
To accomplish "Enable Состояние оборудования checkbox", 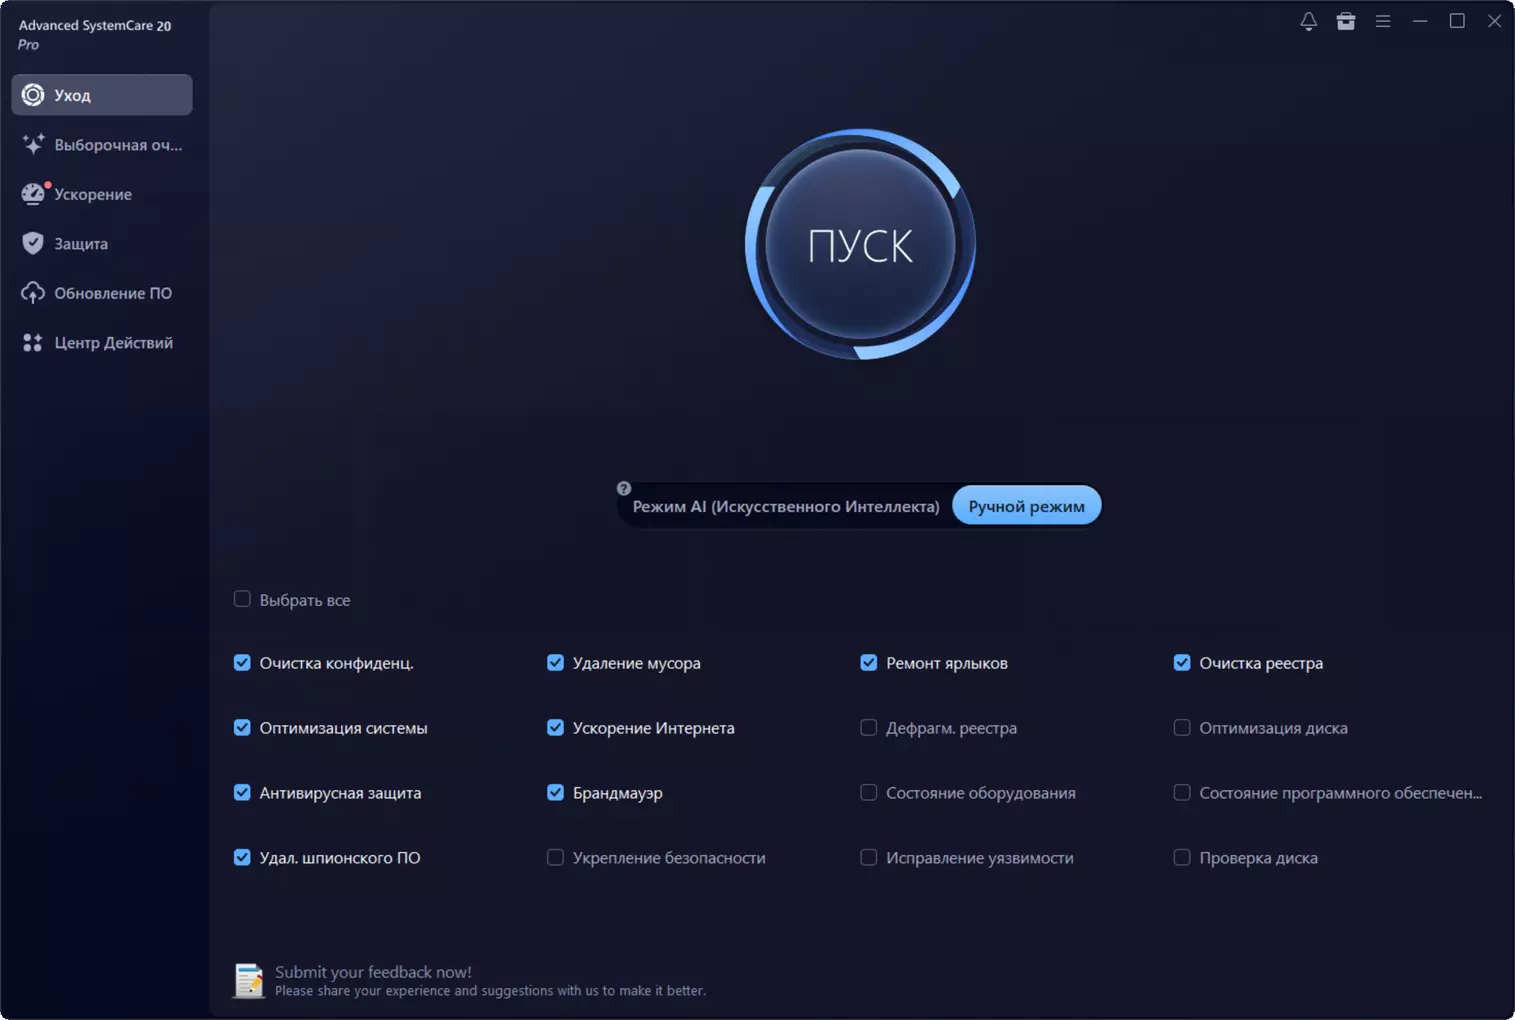I will pyautogui.click(x=868, y=793).
